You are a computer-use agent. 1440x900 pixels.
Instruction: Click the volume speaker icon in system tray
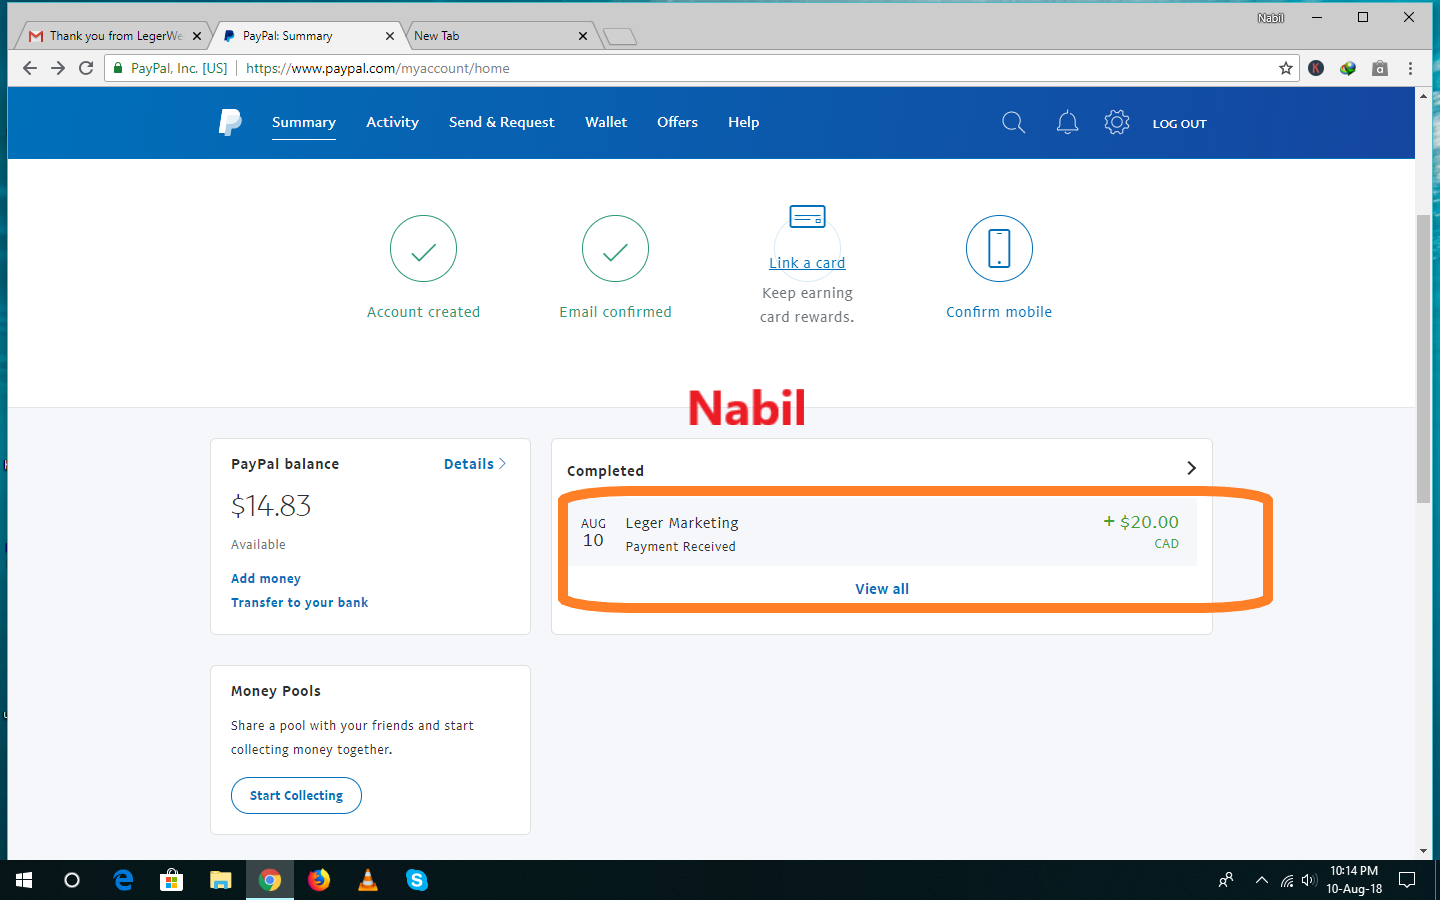(1309, 880)
